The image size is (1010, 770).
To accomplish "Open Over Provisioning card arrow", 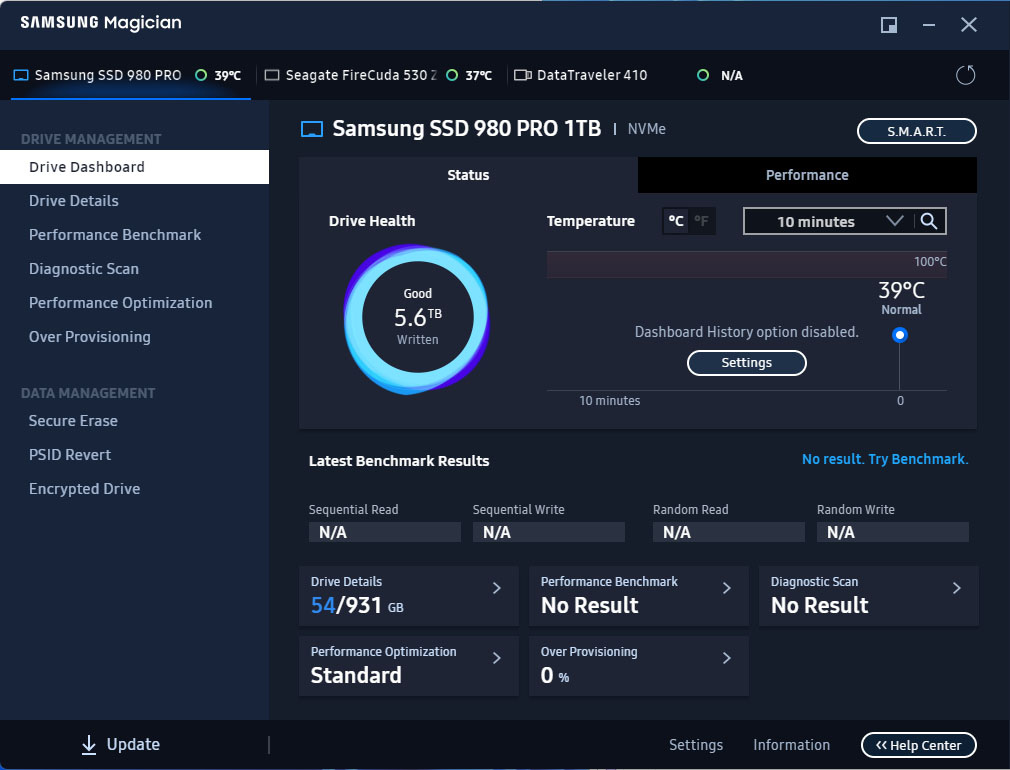I will (727, 658).
